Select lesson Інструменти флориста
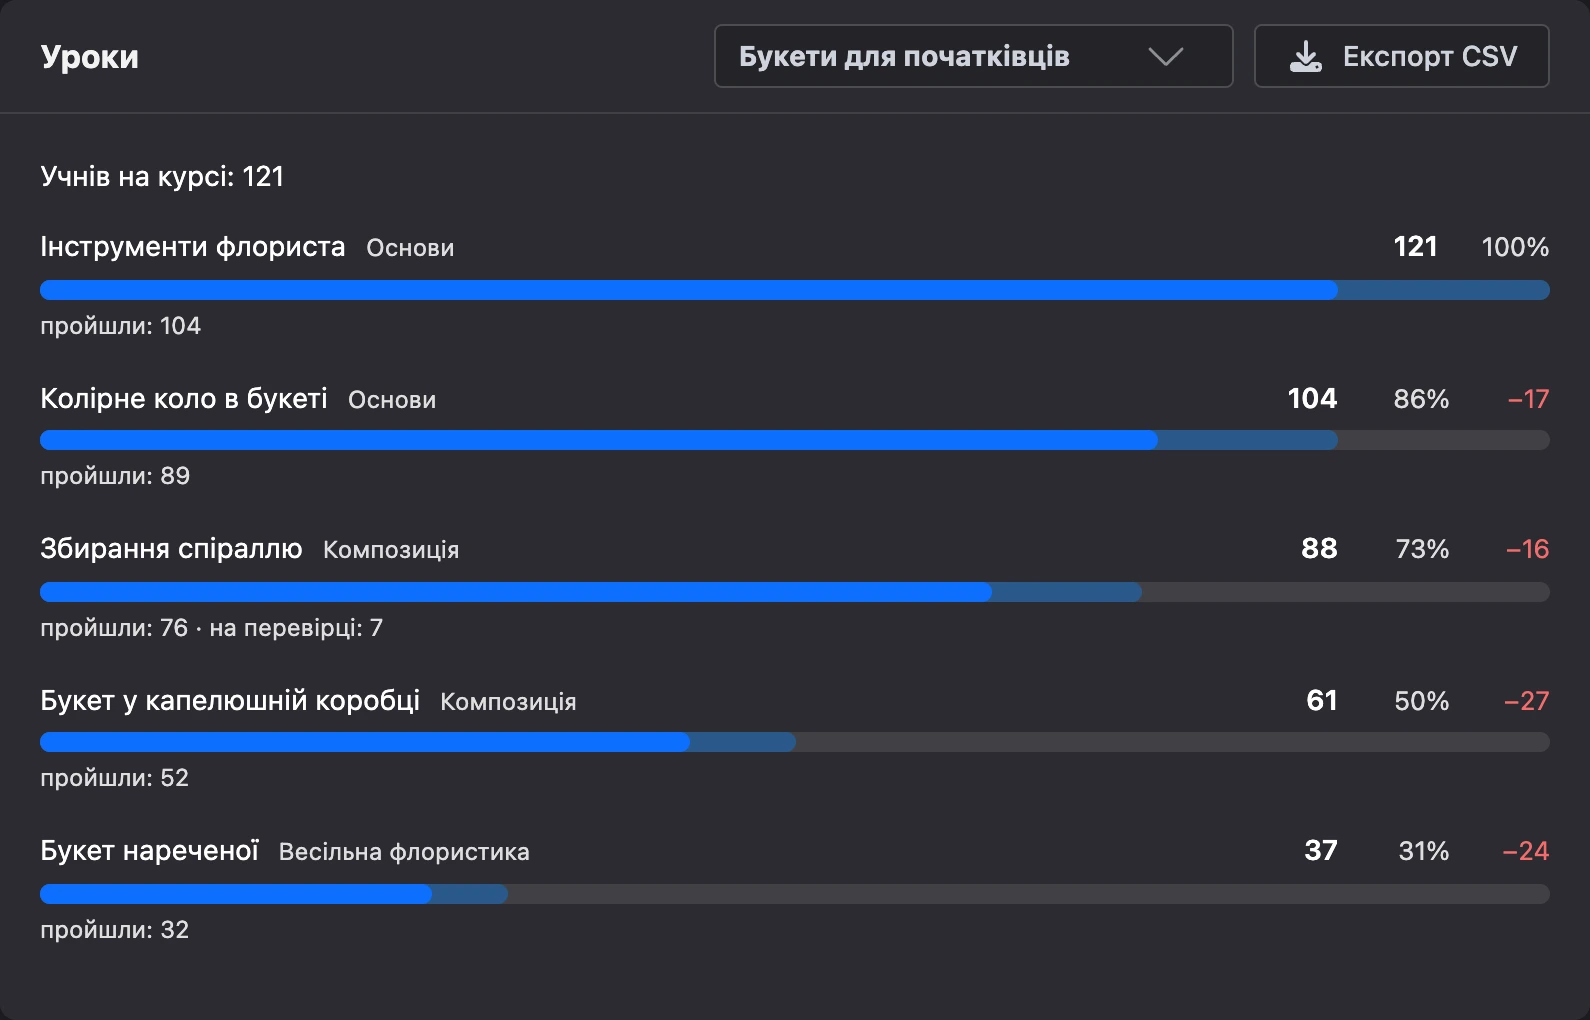This screenshot has width=1590, height=1020. pyautogui.click(x=193, y=246)
